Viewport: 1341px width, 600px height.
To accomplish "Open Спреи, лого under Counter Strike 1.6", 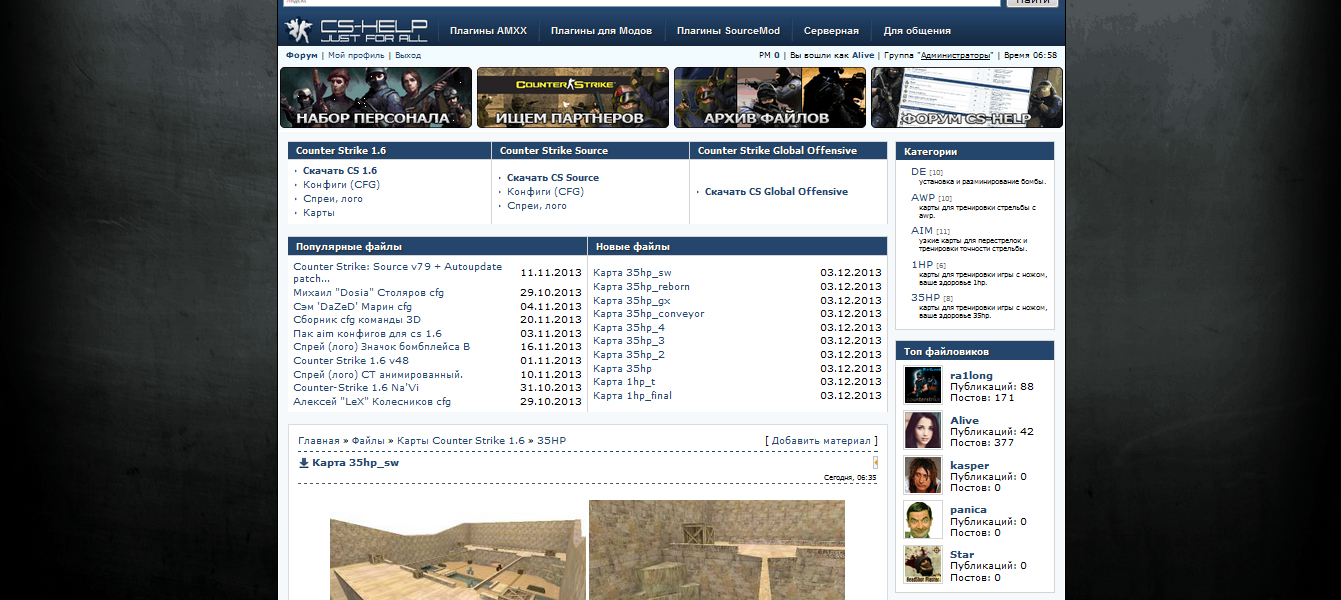I will (x=333, y=199).
